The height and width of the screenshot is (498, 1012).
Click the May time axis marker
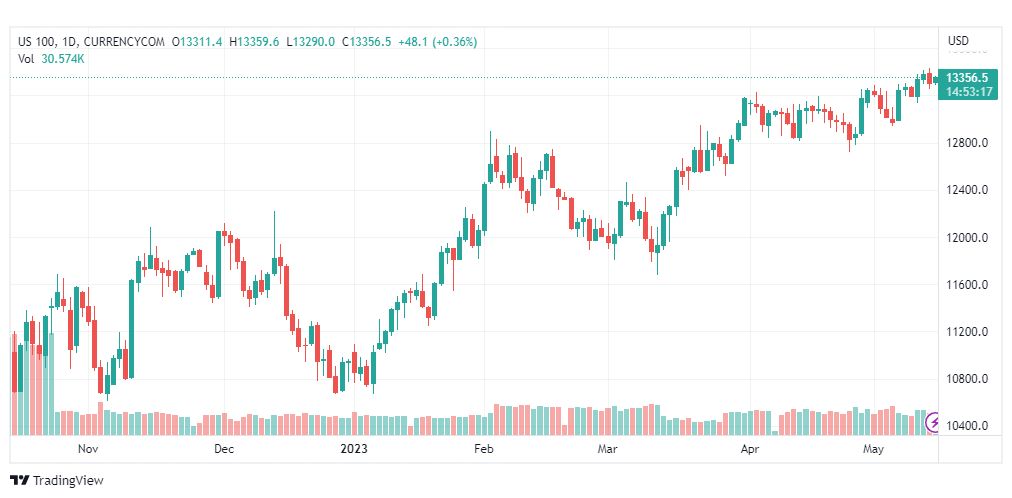point(874,449)
